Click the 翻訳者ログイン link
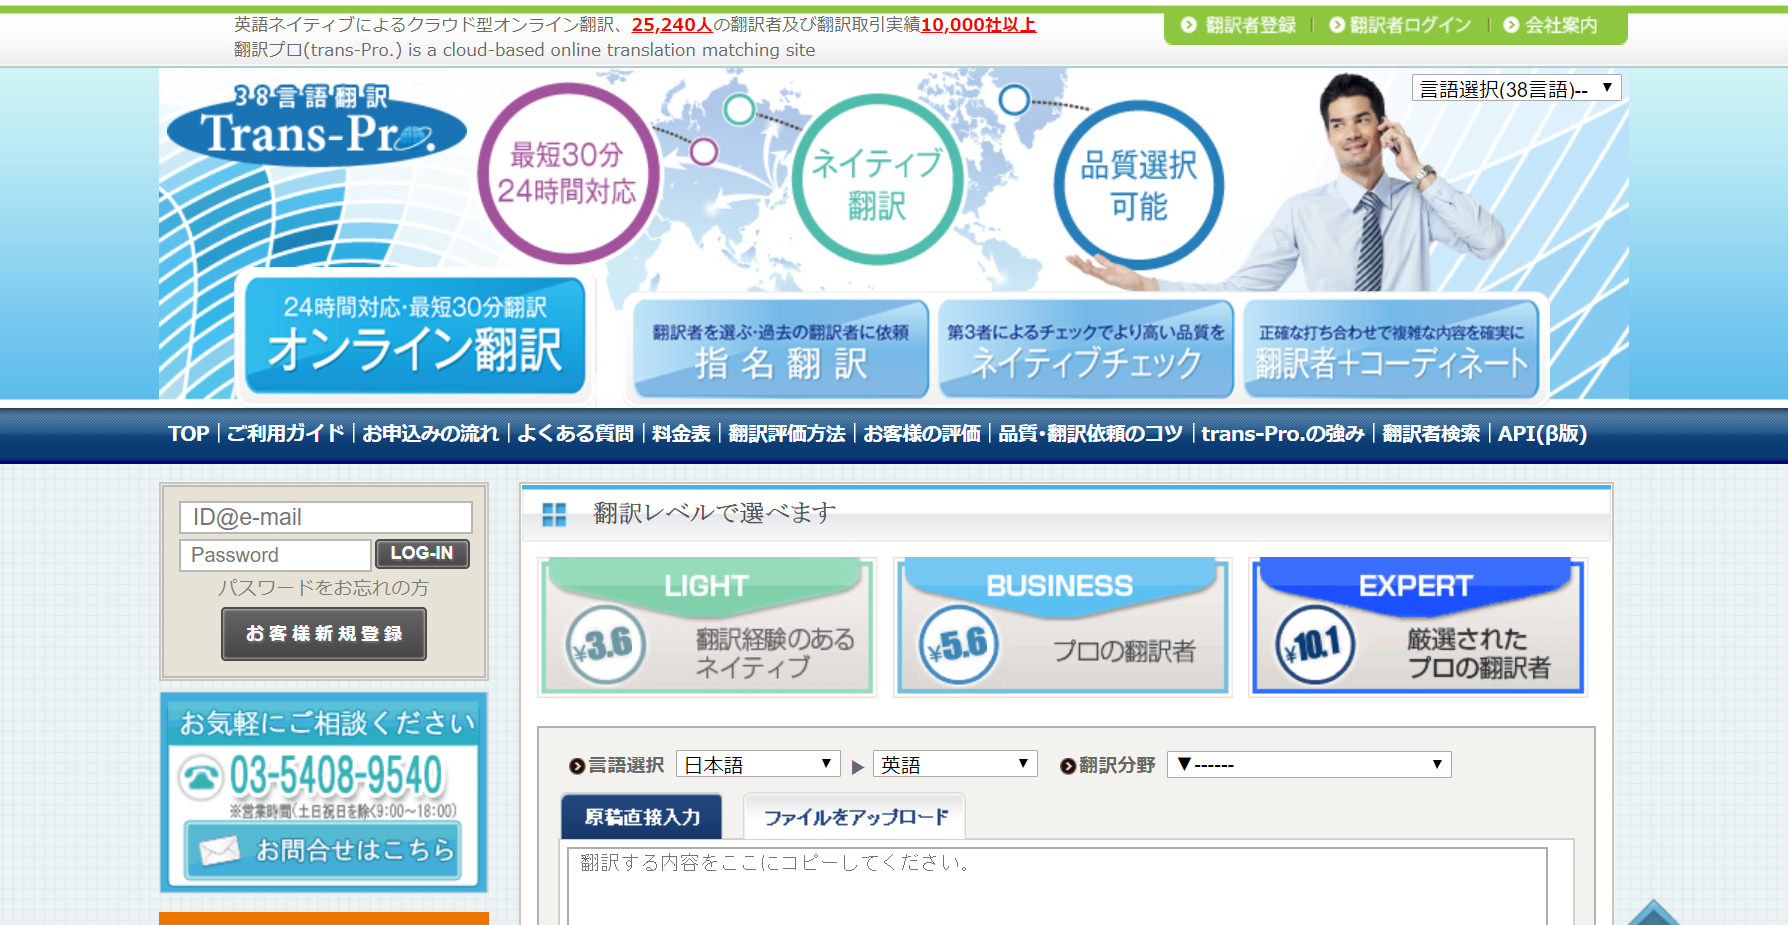 (1400, 25)
